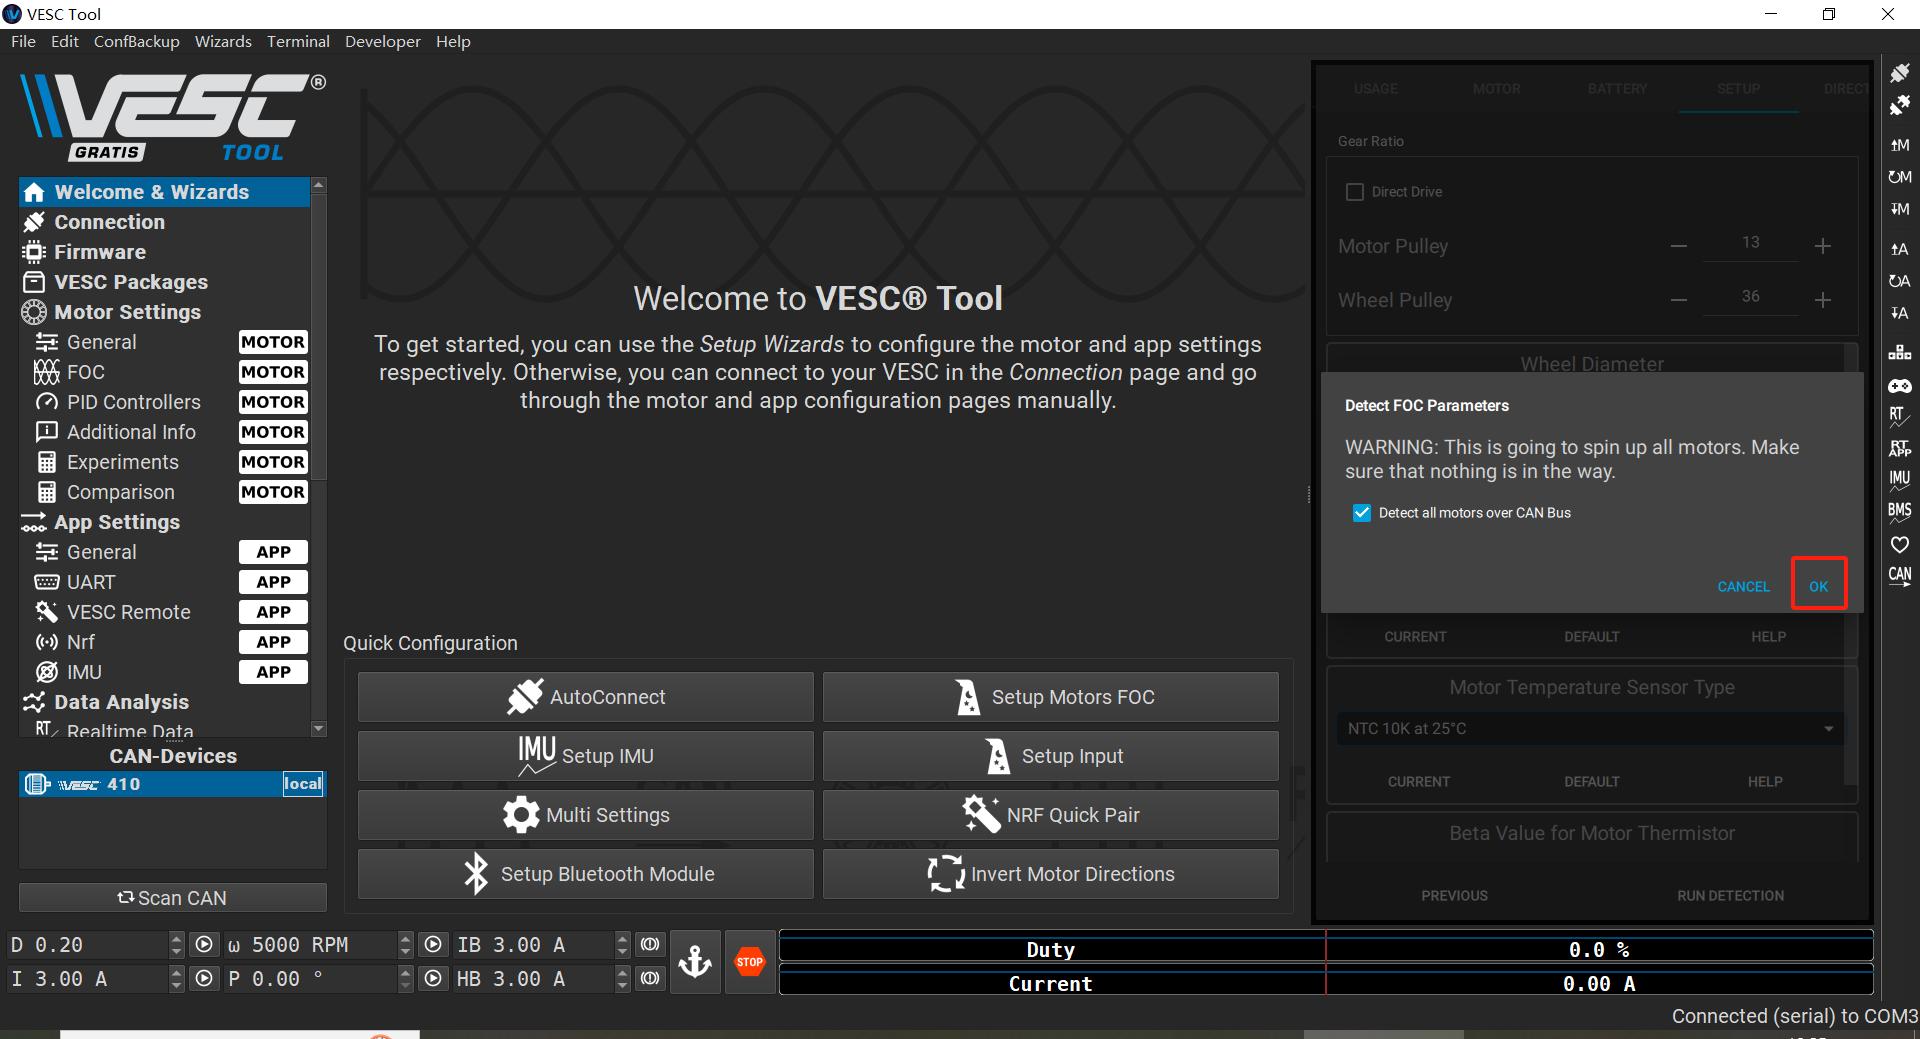Toggle the heart alive-packets icon
The width and height of the screenshot is (1920, 1039).
[x=1899, y=545]
